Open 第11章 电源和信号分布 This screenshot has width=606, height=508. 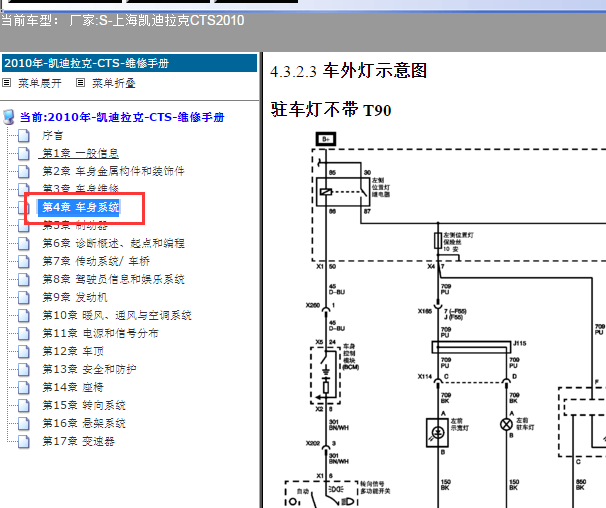coord(100,333)
